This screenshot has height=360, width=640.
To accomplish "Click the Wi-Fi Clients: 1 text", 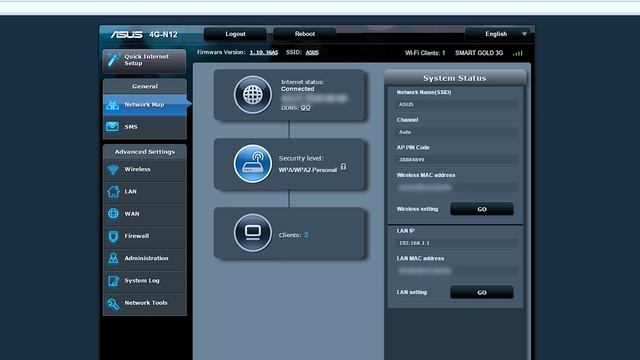I will pyautogui.click(x=425, y=53).
